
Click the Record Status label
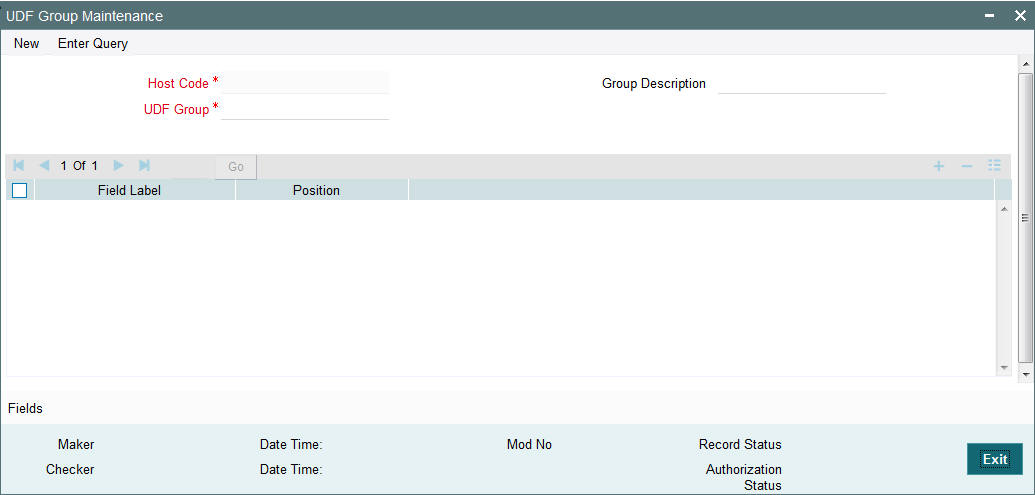point(740,445)
